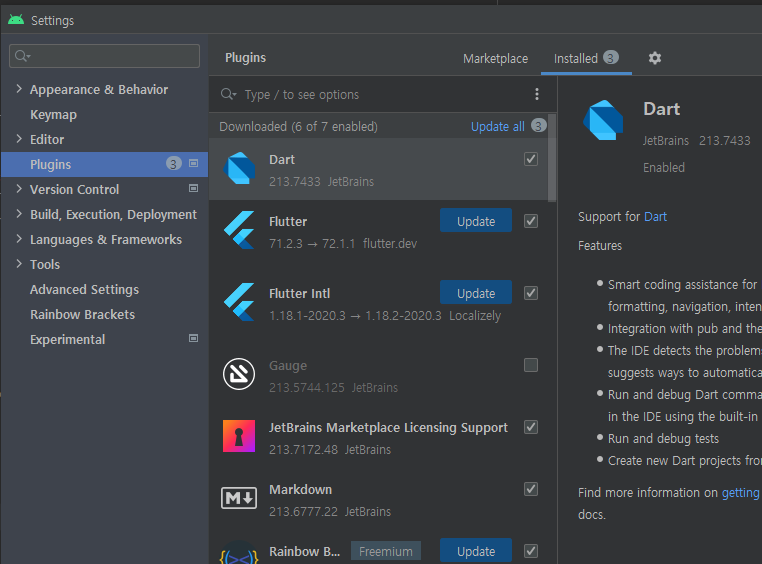Open Keymap settings
Screen dimensions: 762x564
[53, 115]
